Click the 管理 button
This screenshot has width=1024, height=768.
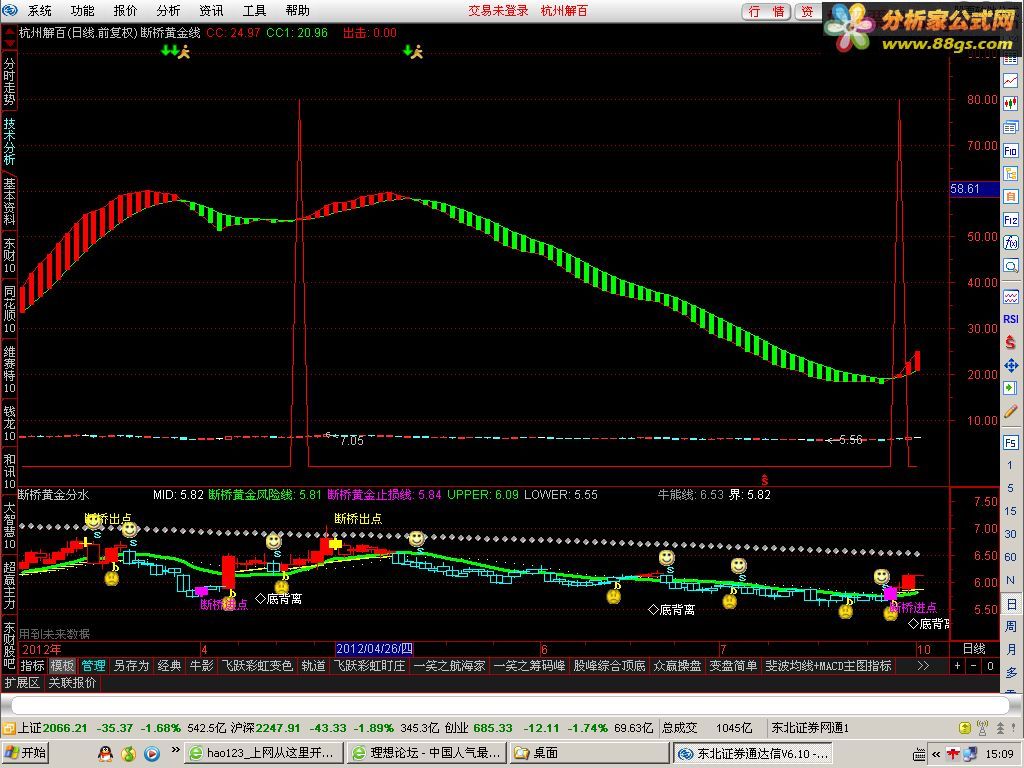pyautogui.click(x=93, y=665)
